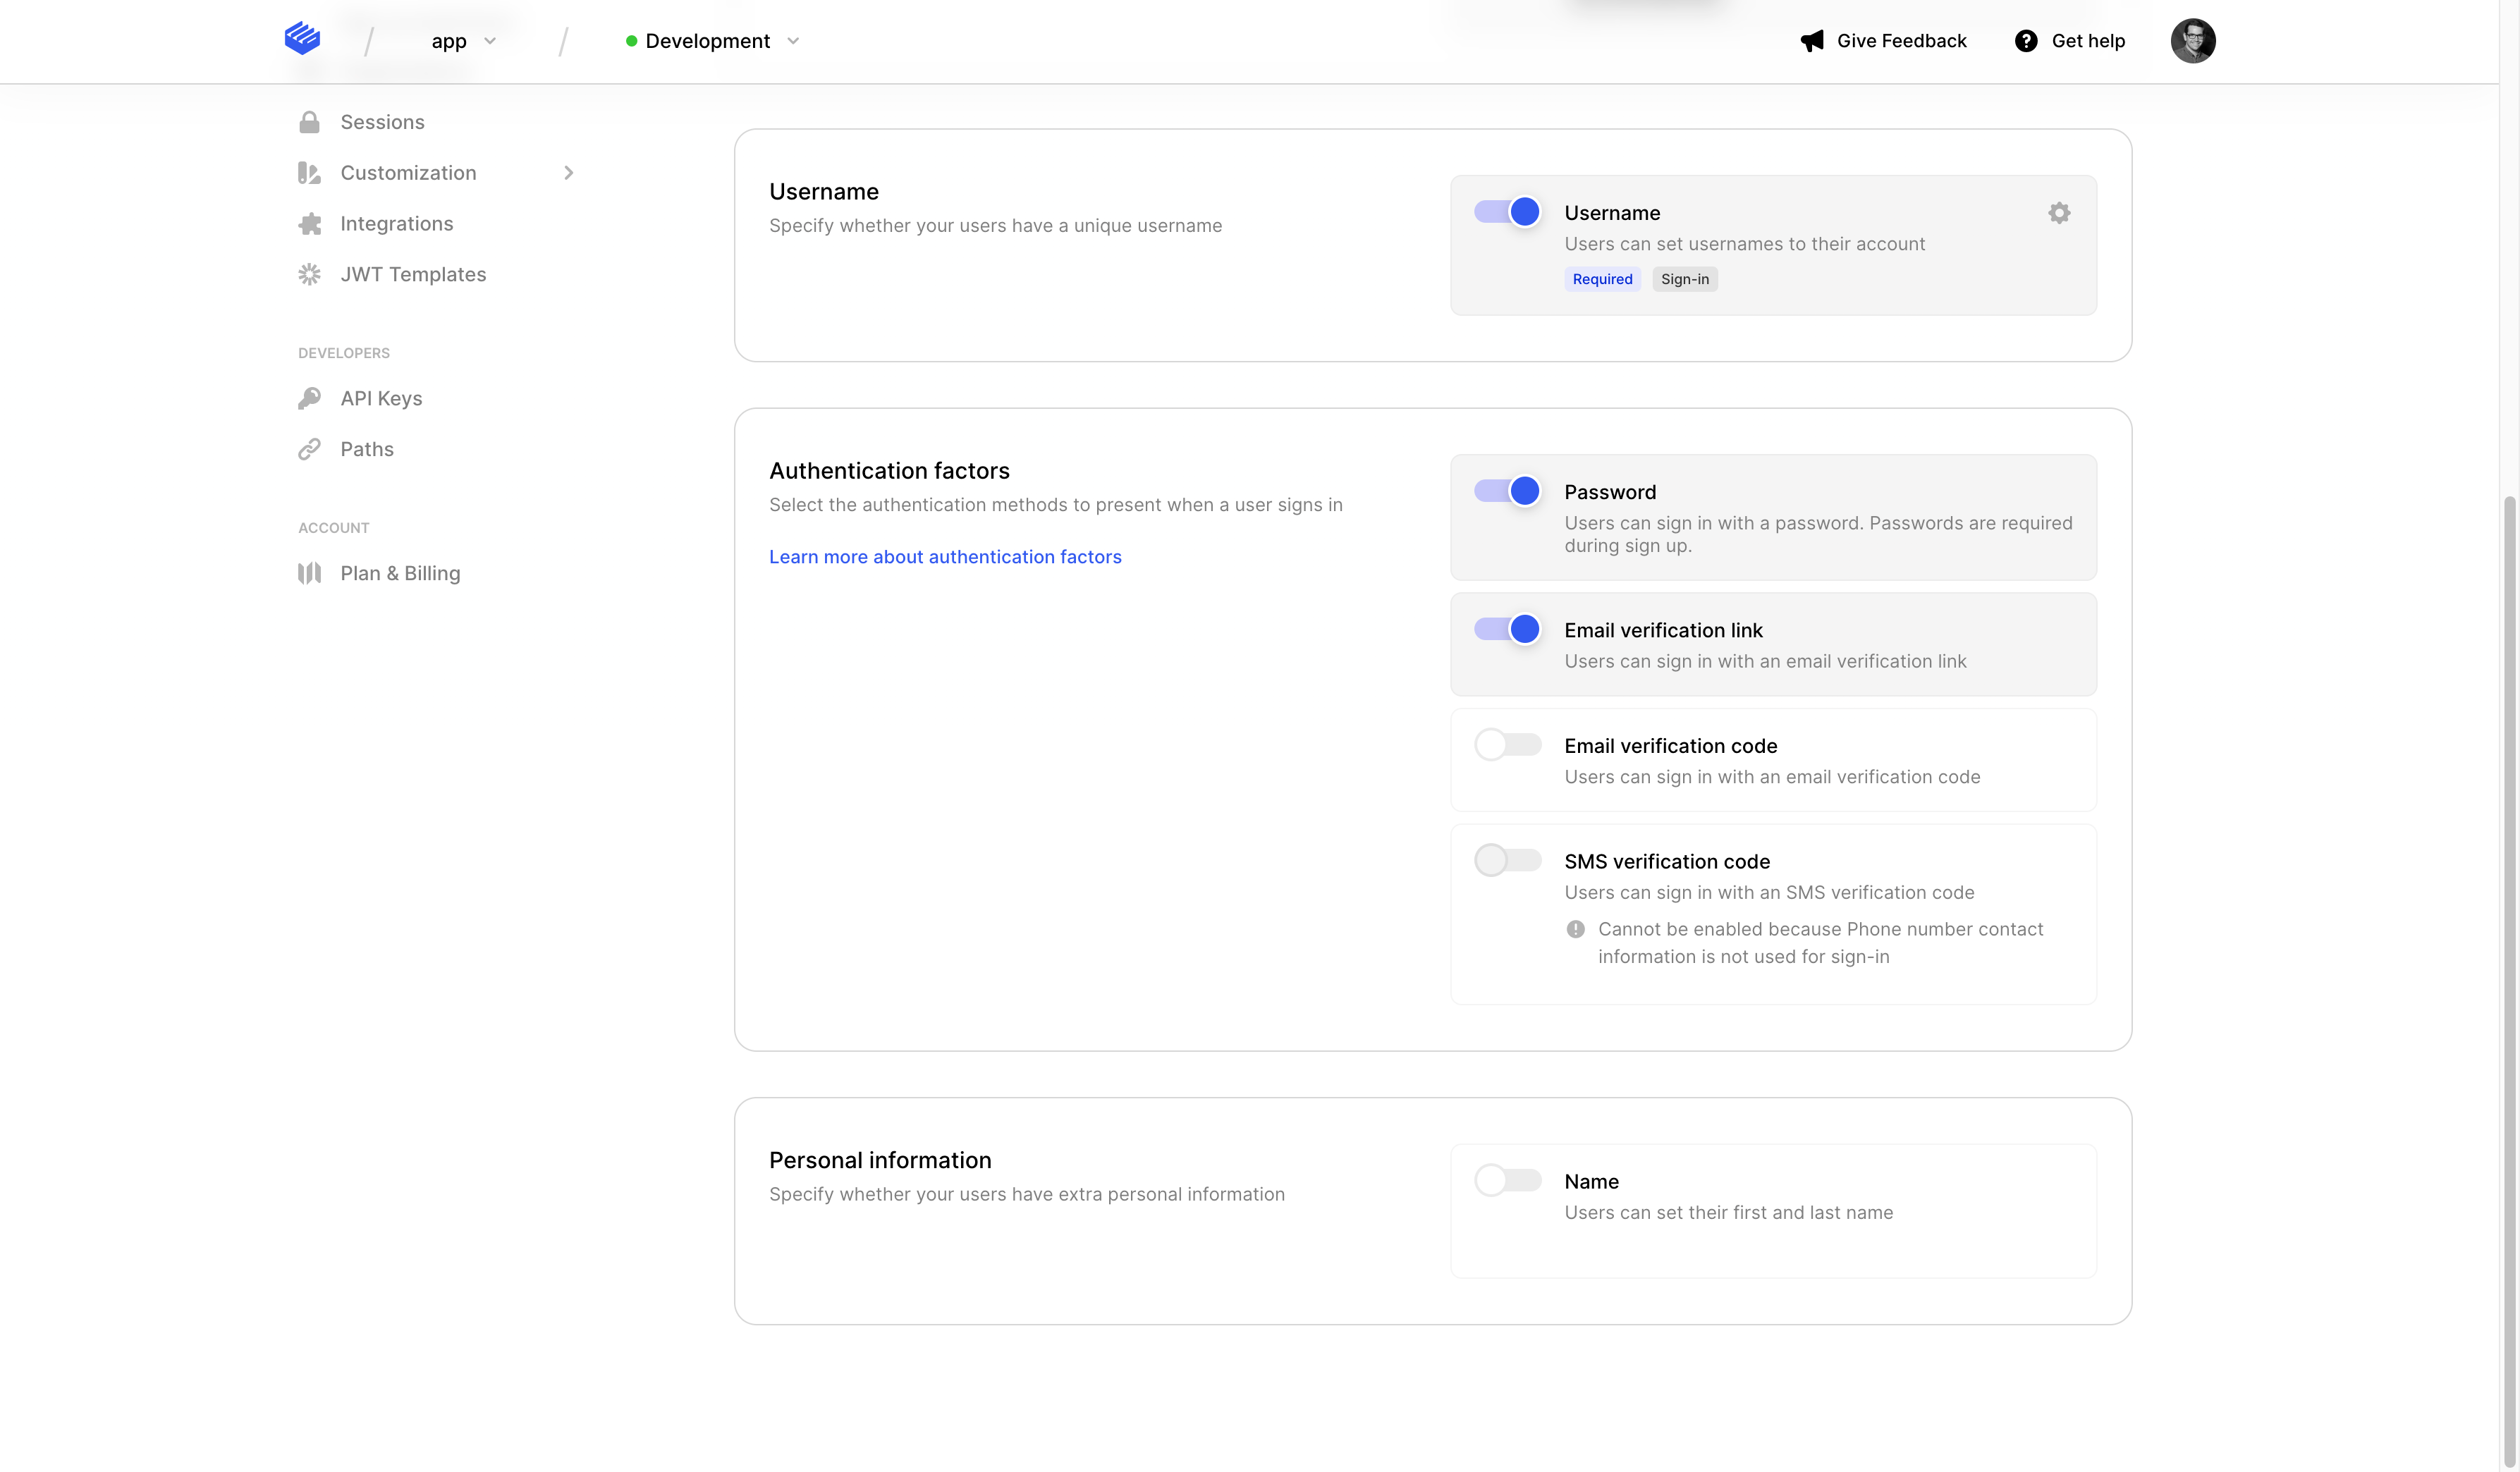The image size is (2520, 1472).
Task: Click the JWT Templates icon
Action: click(309, 274)
